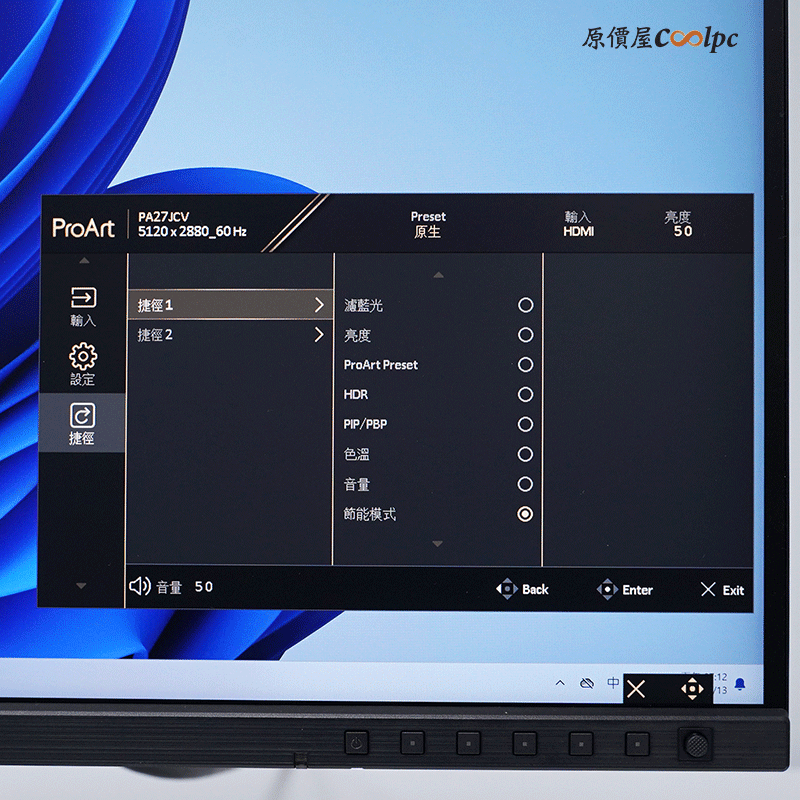
Task: Click the 亮度 50 header status
Action: coord(679,224)
